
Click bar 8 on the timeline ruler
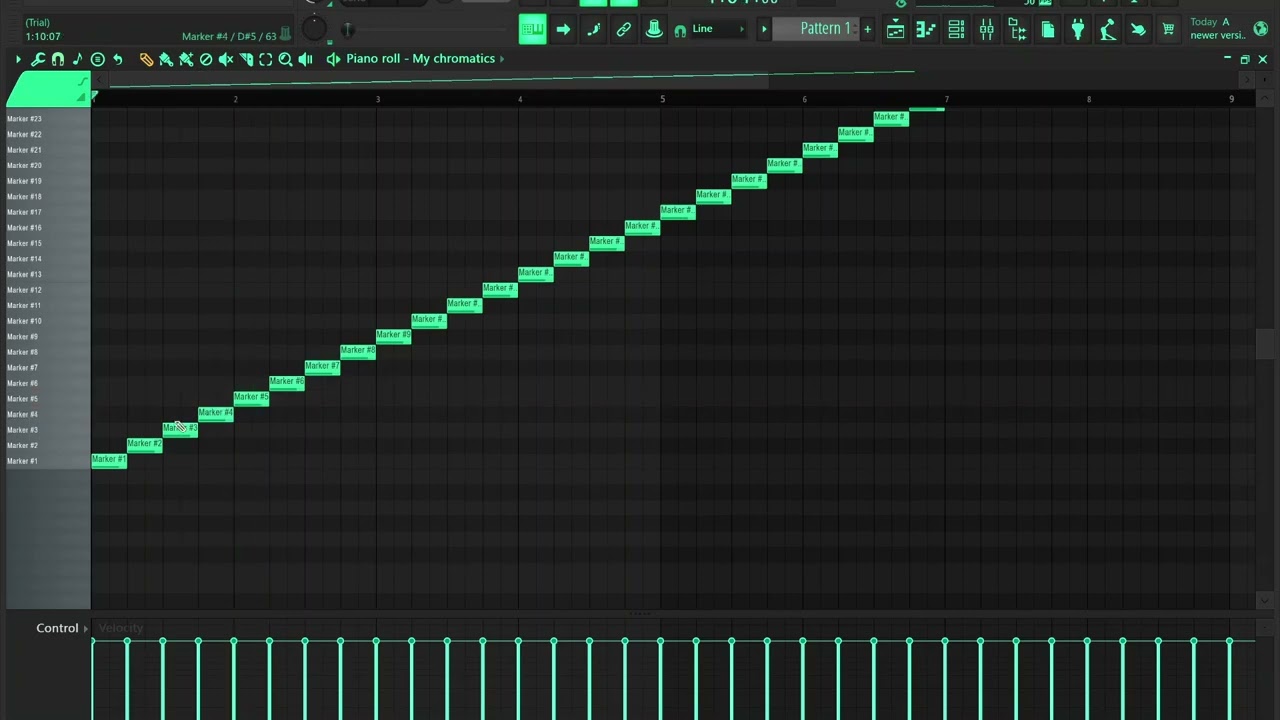tap(1089, 99)
